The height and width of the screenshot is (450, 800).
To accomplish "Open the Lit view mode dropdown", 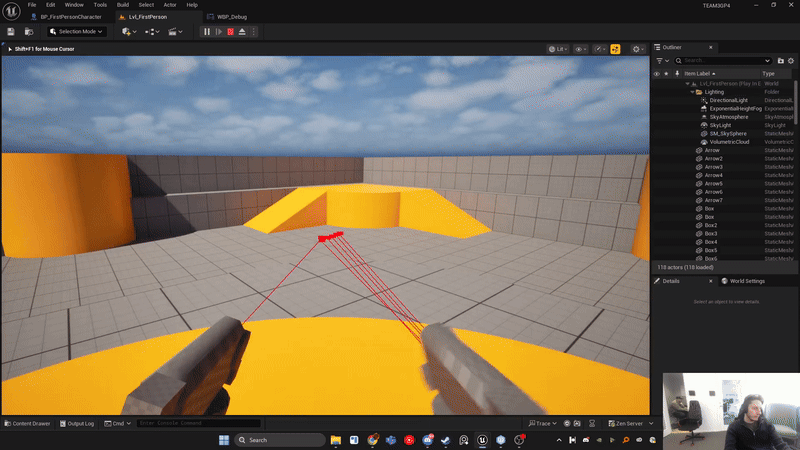I will click(557, 48).
